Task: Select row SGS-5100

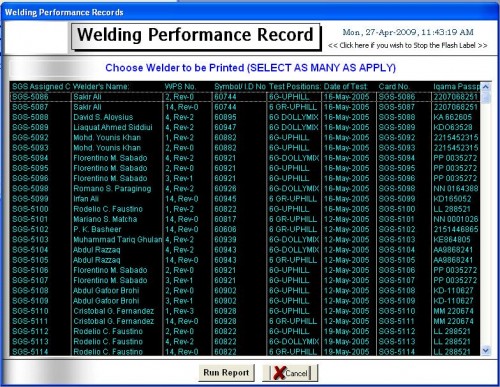Action: (x=245, y=209)
